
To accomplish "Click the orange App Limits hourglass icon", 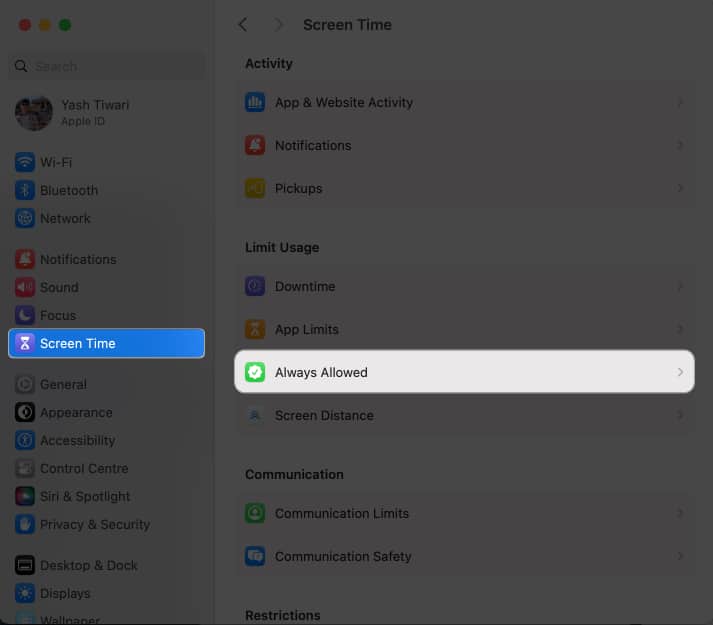I will (x=255, y=329).
